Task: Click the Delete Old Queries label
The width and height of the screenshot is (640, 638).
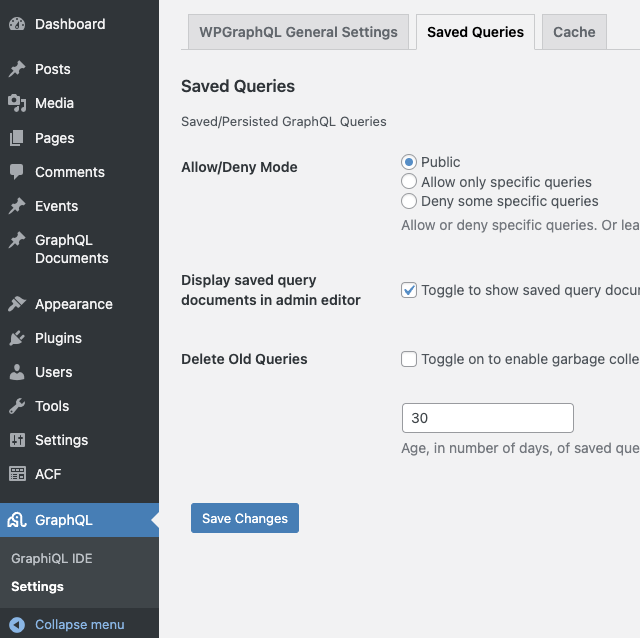Action: [x=244, y=359]
